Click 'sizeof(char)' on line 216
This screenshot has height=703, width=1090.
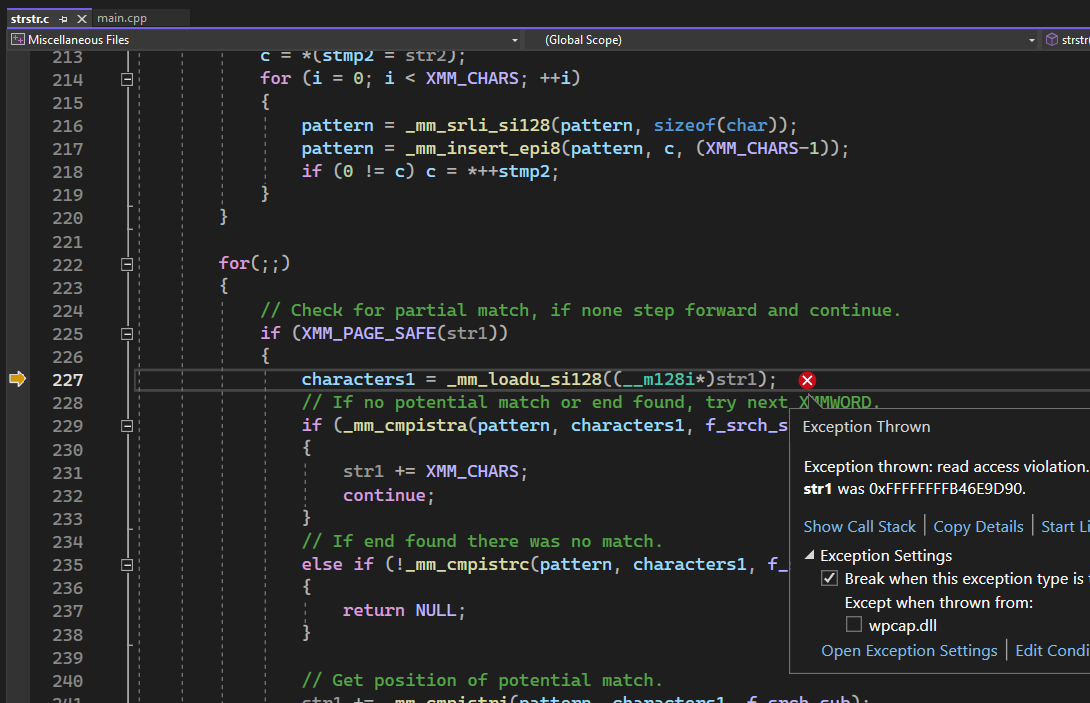(x=715, y=125)
